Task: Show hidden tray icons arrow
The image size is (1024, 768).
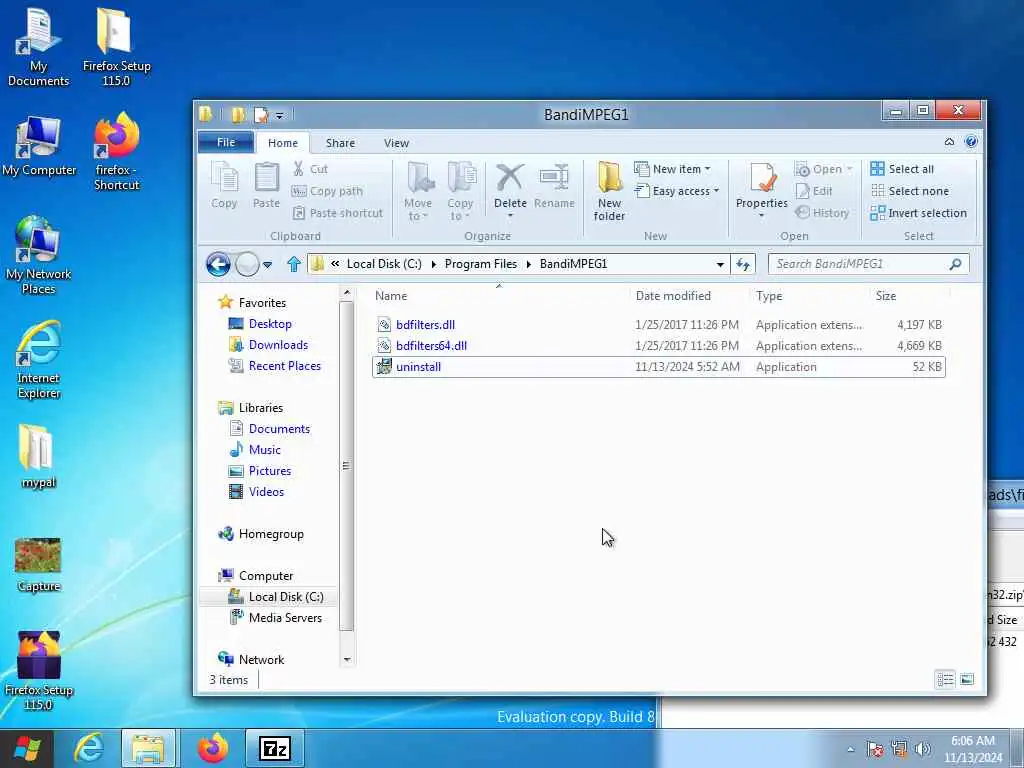Action: click(x=850, y=749)
